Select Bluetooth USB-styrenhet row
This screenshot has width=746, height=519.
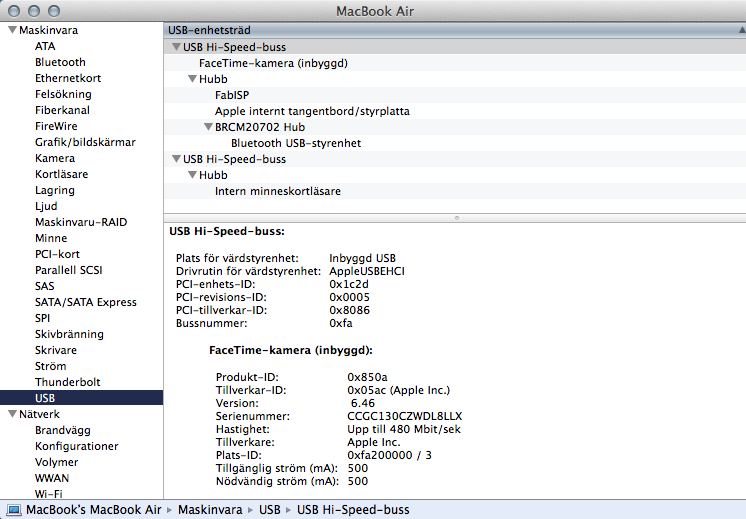coord(454,143)
